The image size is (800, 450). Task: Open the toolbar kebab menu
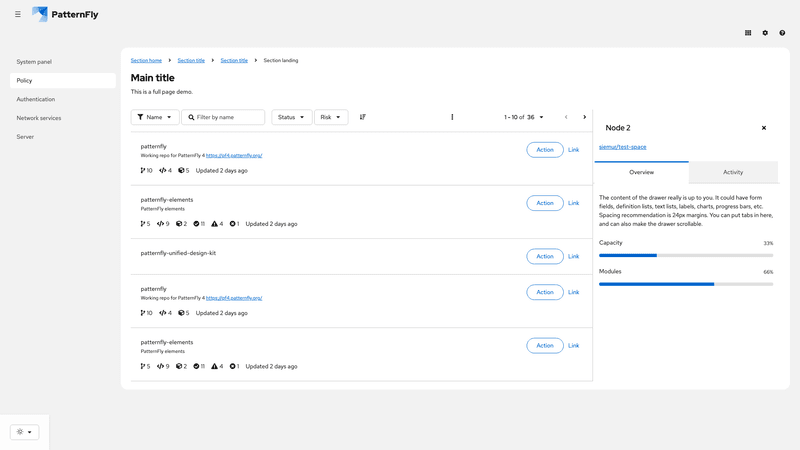452,117
